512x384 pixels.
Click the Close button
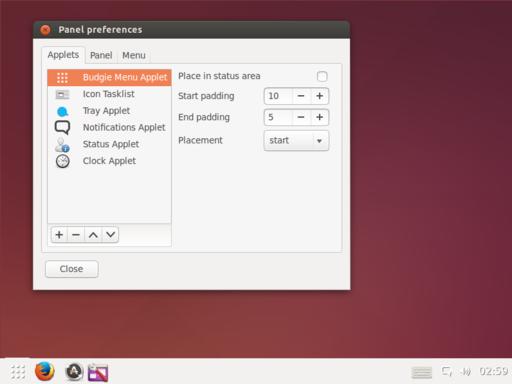[72, 269]
